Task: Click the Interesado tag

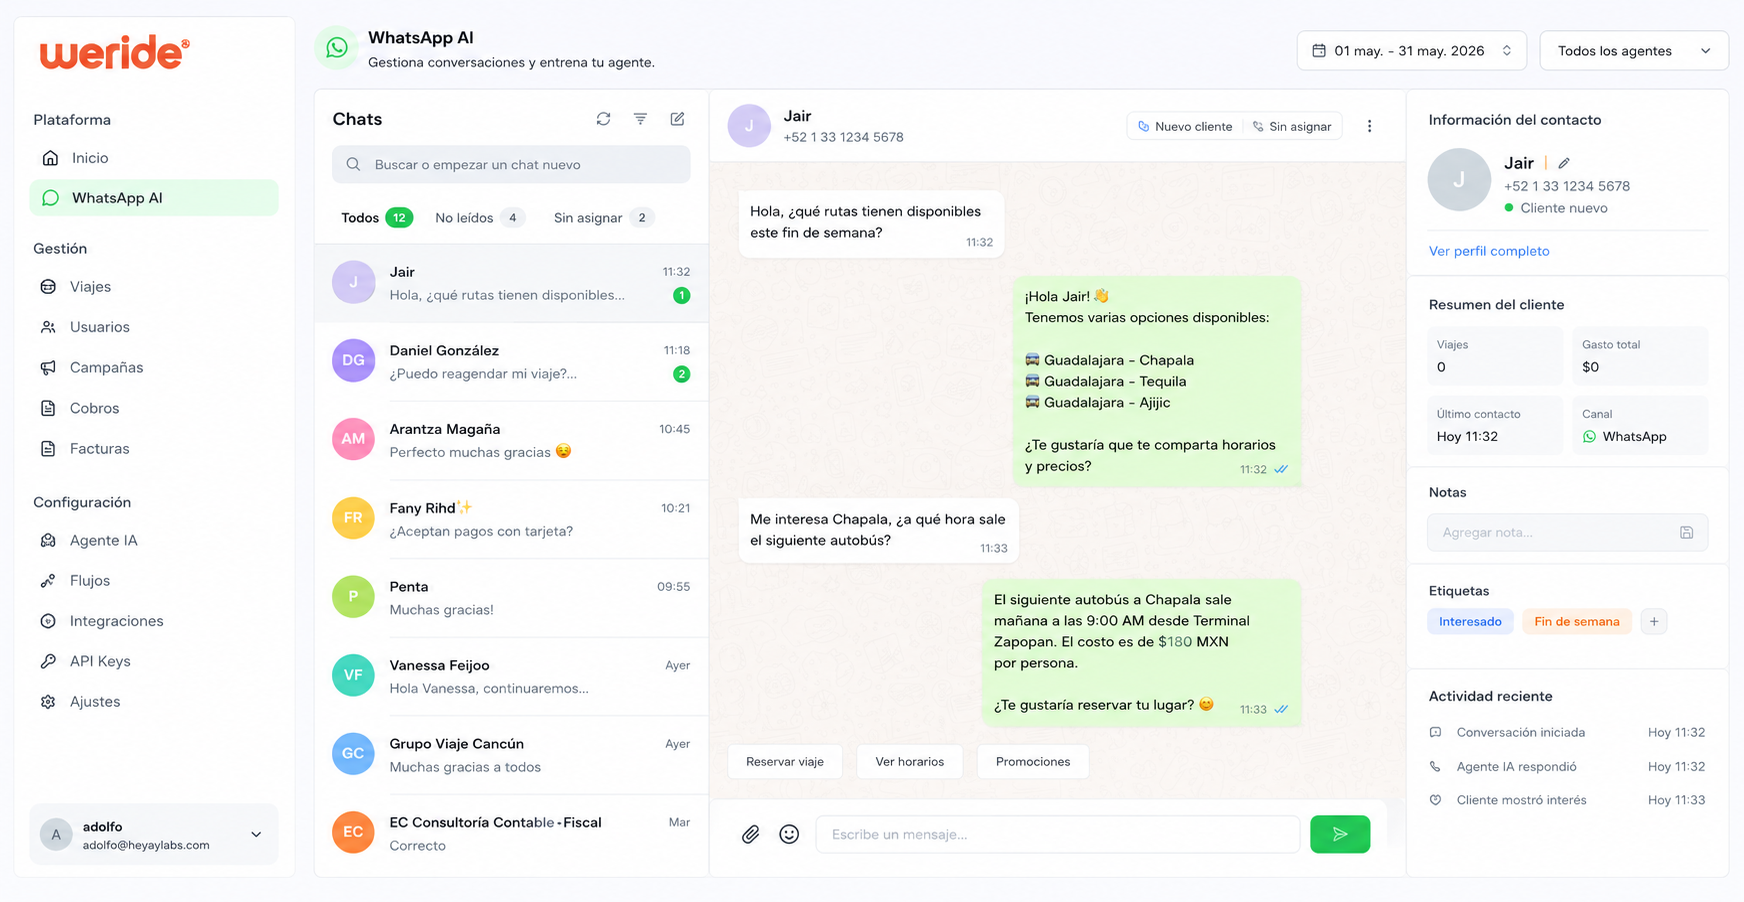Action: pyautogui.click(x=1470, y=622)
